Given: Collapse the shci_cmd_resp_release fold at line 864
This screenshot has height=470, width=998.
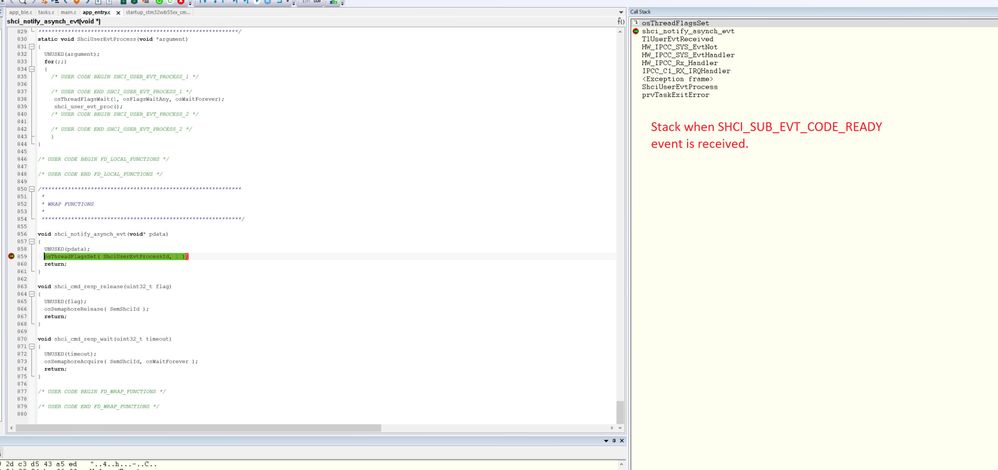Looking at the screenshot, I should (x=31, y=294).
